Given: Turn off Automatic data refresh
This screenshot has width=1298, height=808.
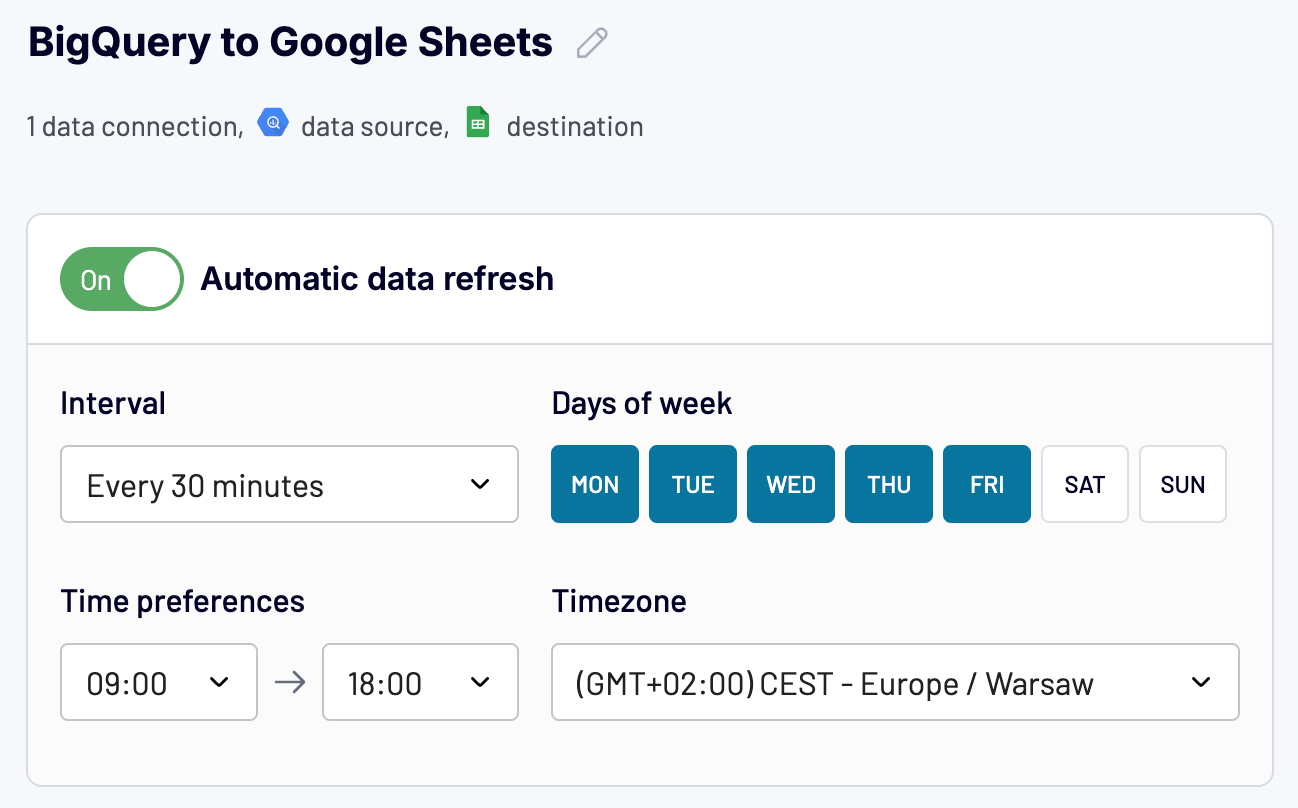Looking at the screenshot, I should [121, 279].
